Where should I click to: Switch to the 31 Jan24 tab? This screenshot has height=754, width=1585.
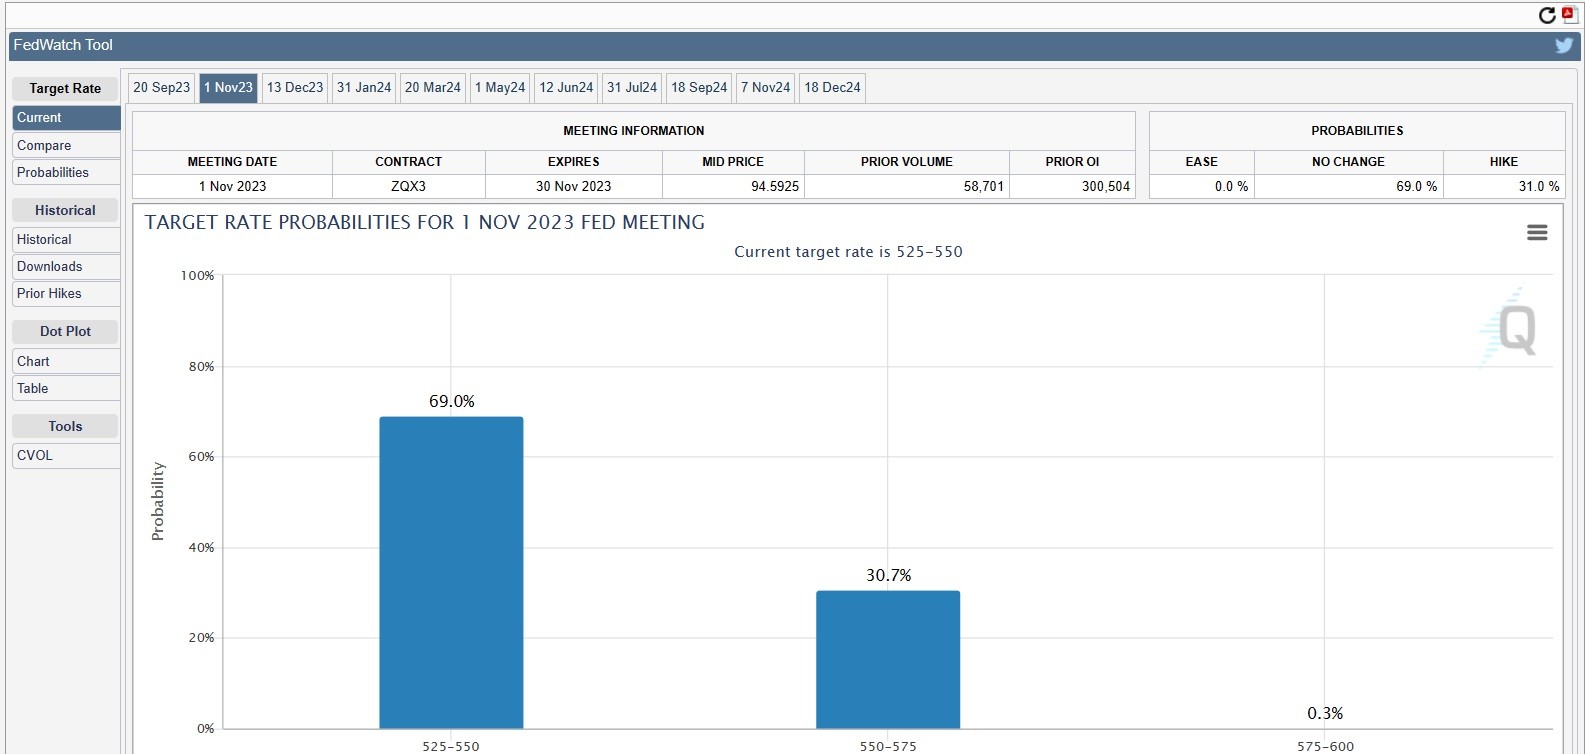(364, 88)
